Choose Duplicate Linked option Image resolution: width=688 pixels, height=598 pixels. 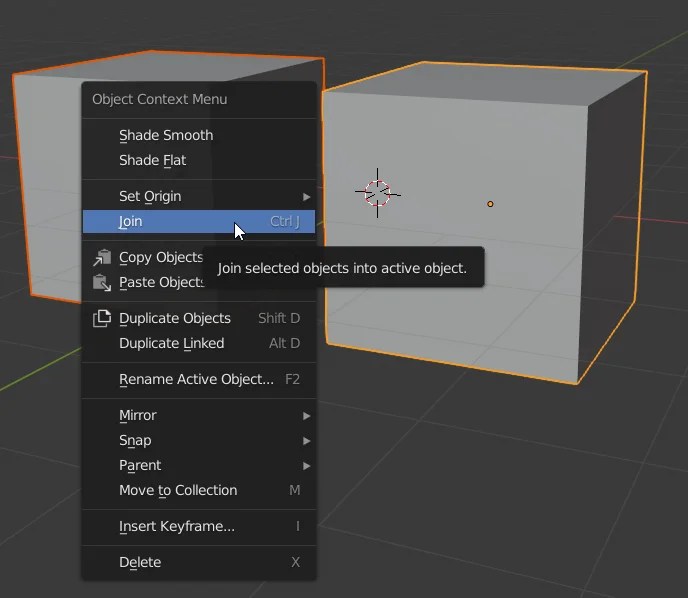point(199,343)
